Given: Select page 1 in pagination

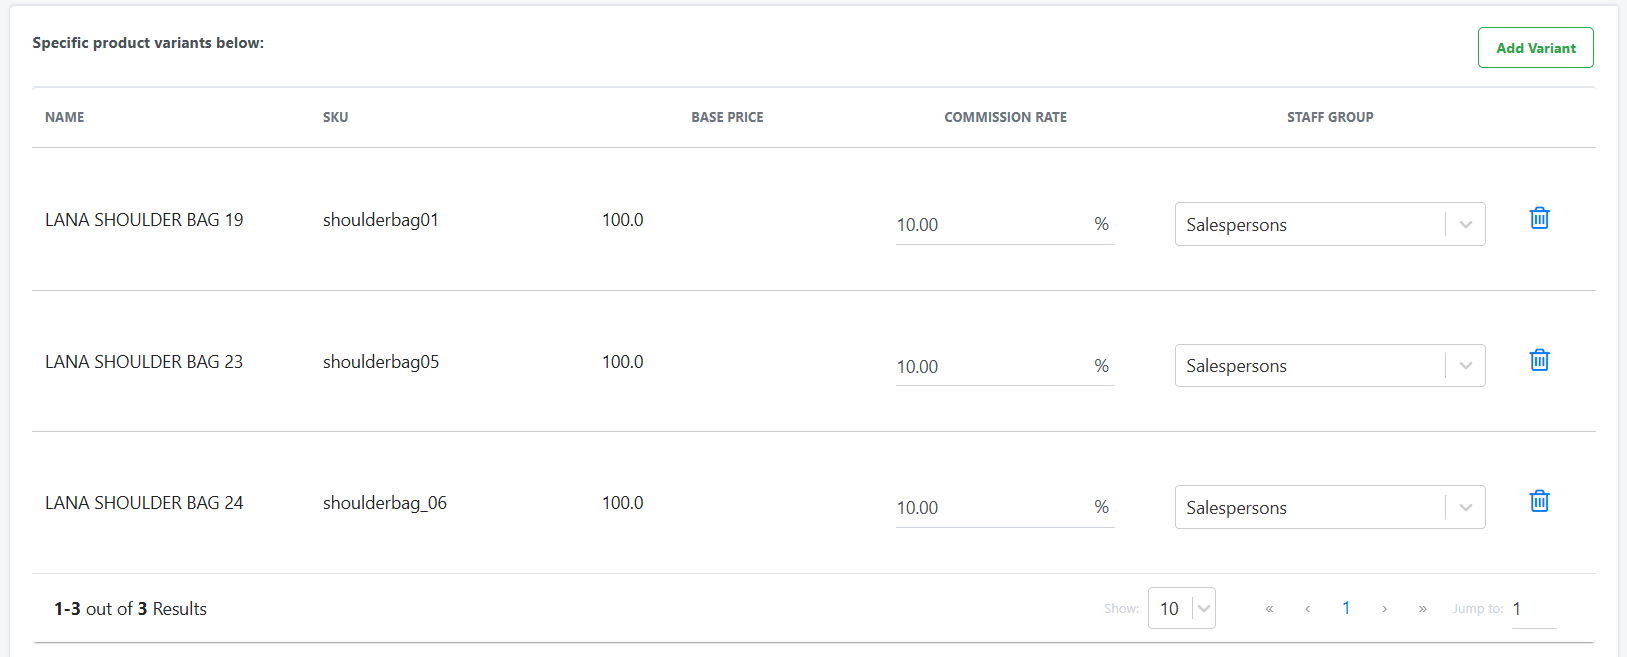Looking at the screenshot, I should [1346, 608].
